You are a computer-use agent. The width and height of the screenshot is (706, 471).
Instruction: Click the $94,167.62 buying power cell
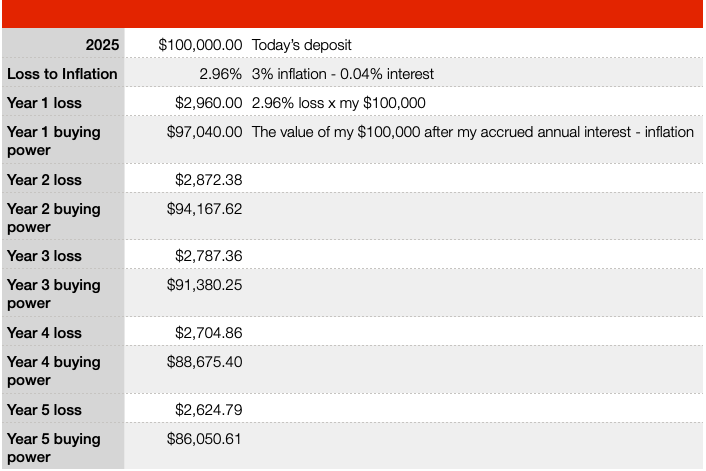[204, 208]
